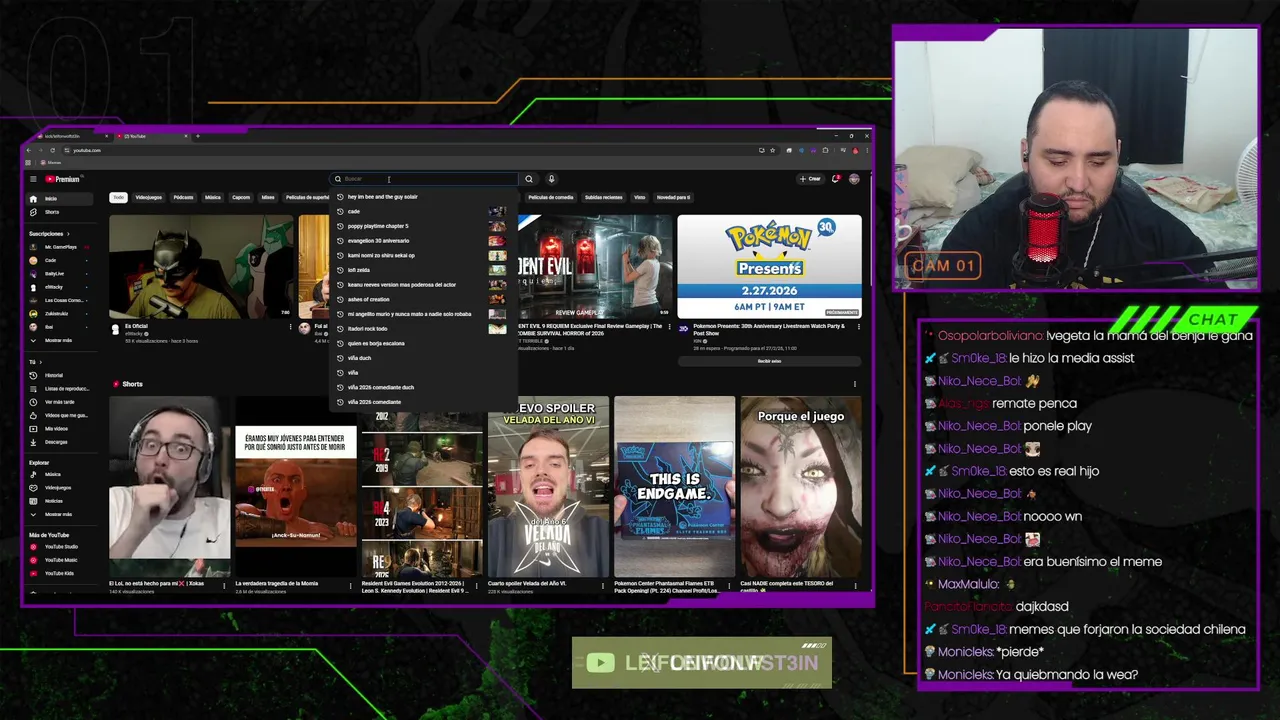Click the Crear button
The width and height of the screenshot is (1280, 720).
pyautogui.click(x=810, y=179)
